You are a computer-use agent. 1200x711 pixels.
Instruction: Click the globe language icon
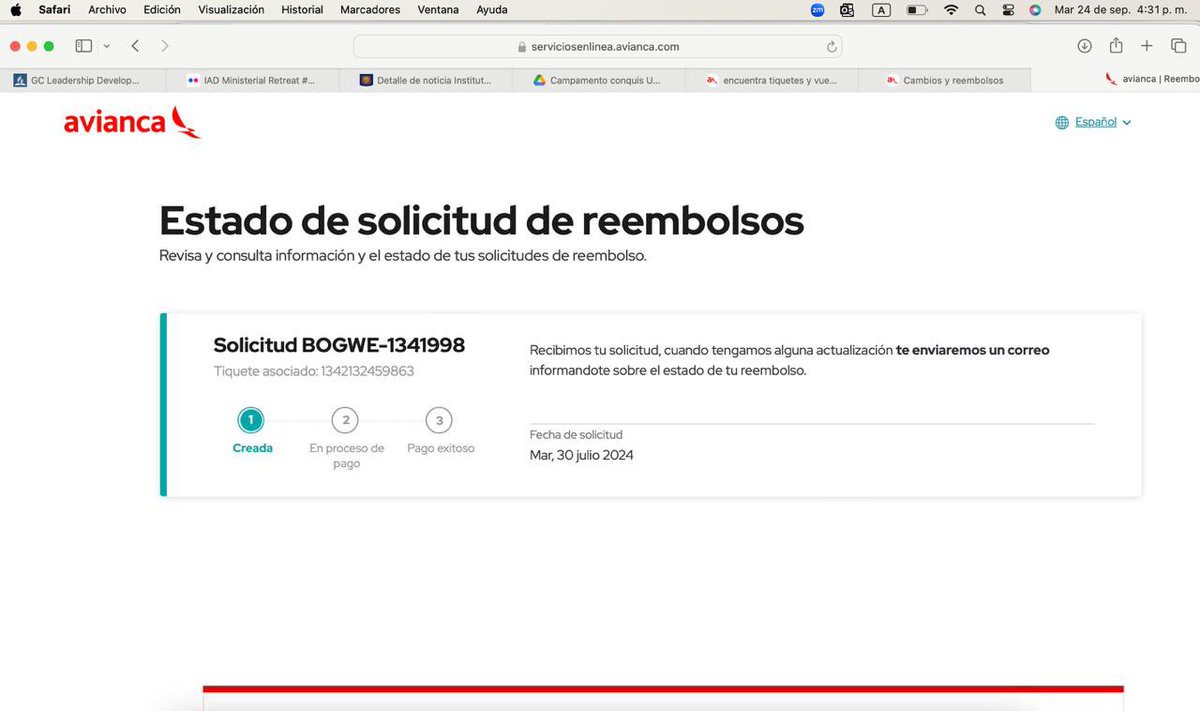(x=1062, y=122)
